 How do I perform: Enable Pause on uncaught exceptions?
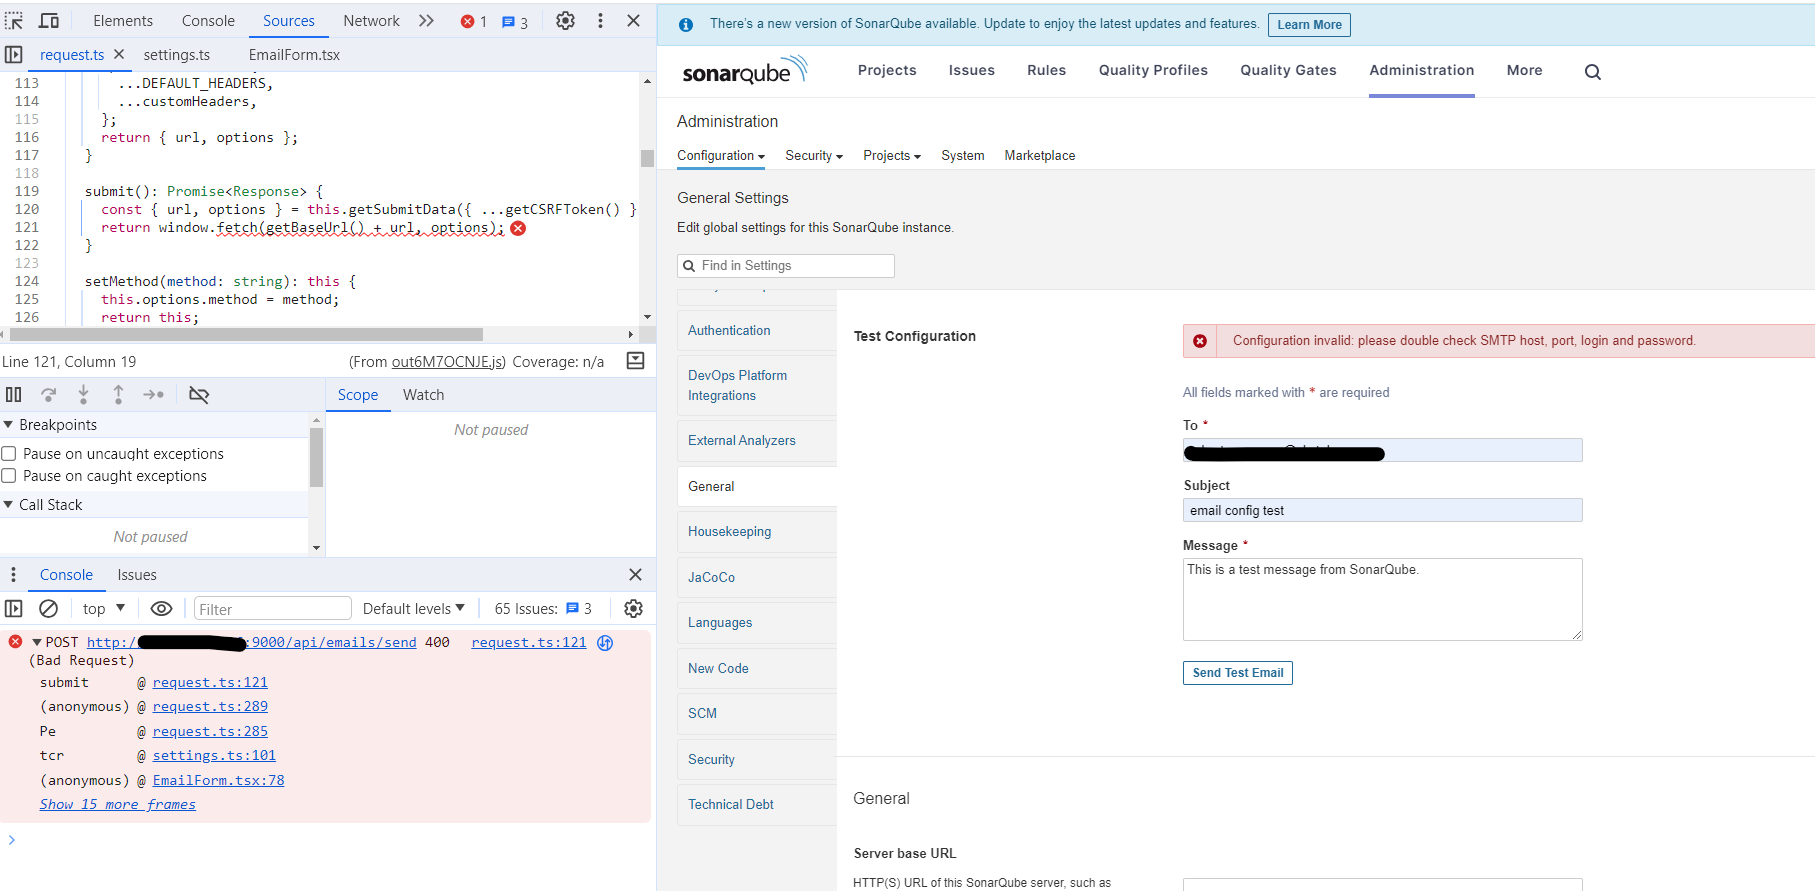coord(9,454)
